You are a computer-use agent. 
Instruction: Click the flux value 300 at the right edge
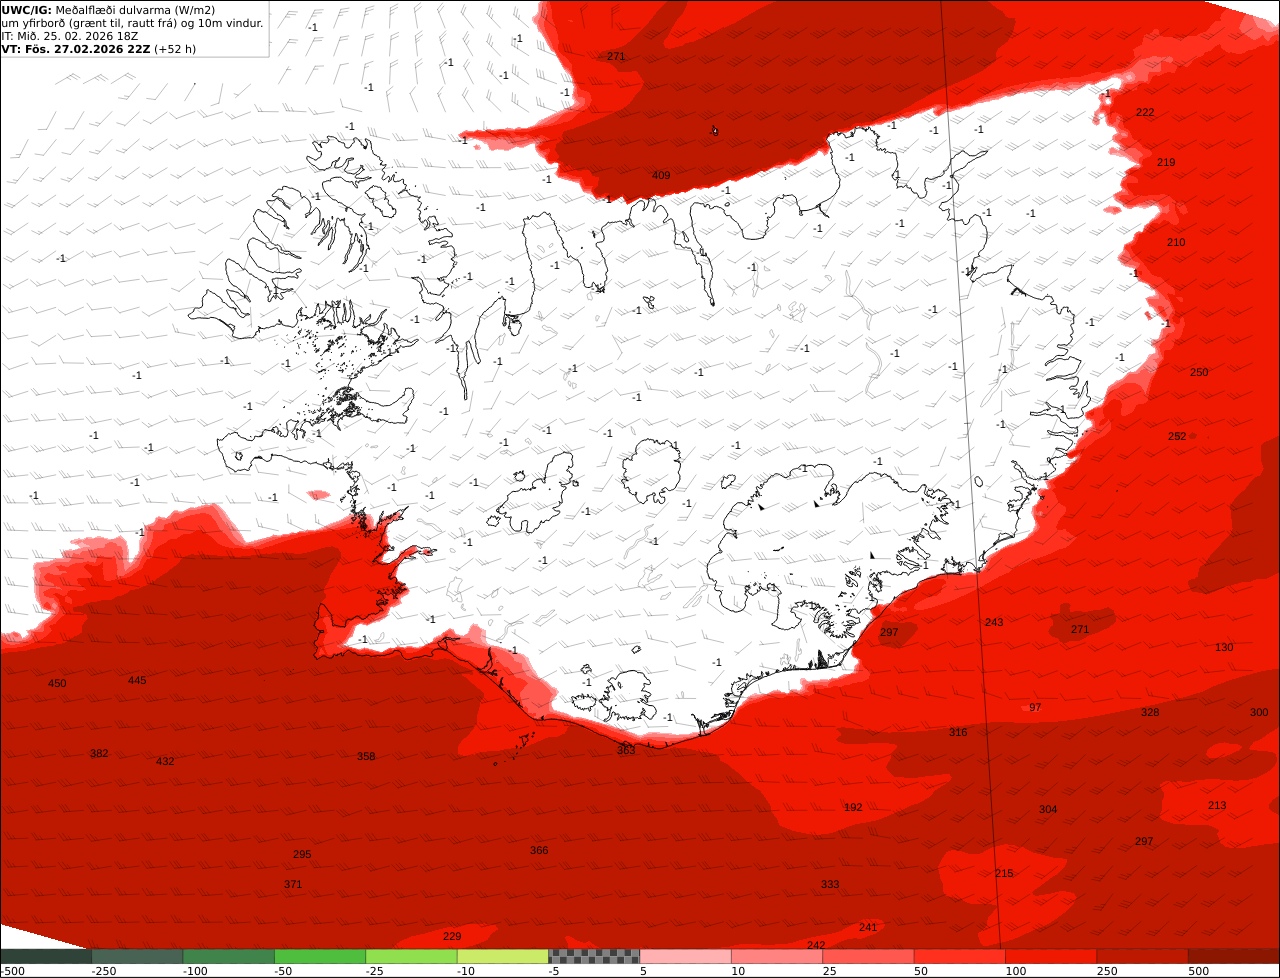click(1259, 712)
